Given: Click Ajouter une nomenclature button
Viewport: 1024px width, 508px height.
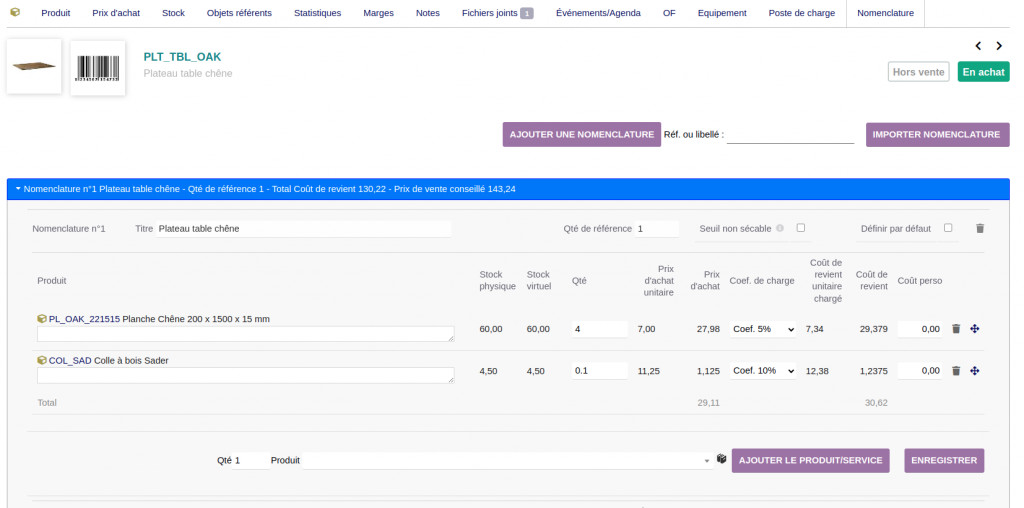Looking at the screenshot, I should tap(581, 135).
